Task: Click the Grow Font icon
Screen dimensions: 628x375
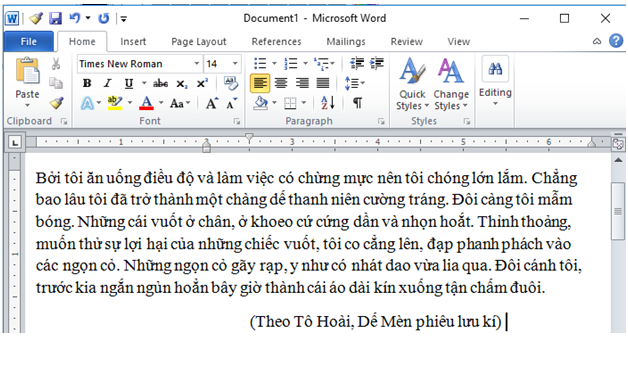Action: coord(212,103)
